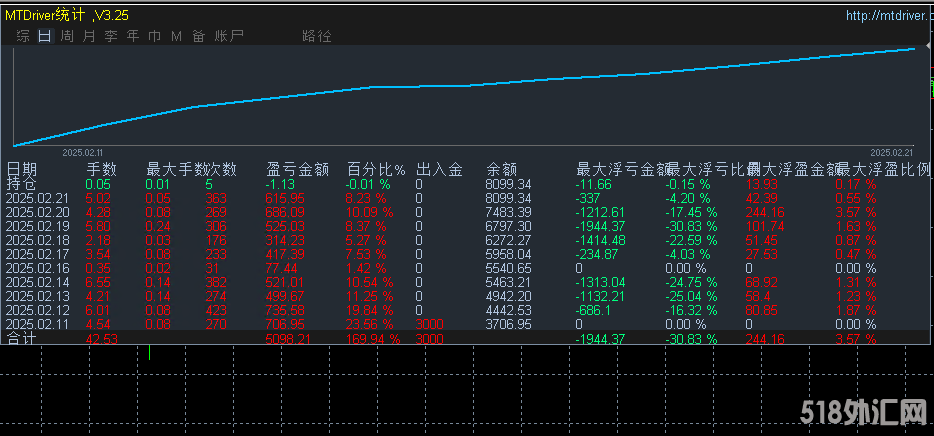The width and height of the screenshot is (934, 436).
Task: Select the 2025.02.16 date row
Action: tap(38, 269)
